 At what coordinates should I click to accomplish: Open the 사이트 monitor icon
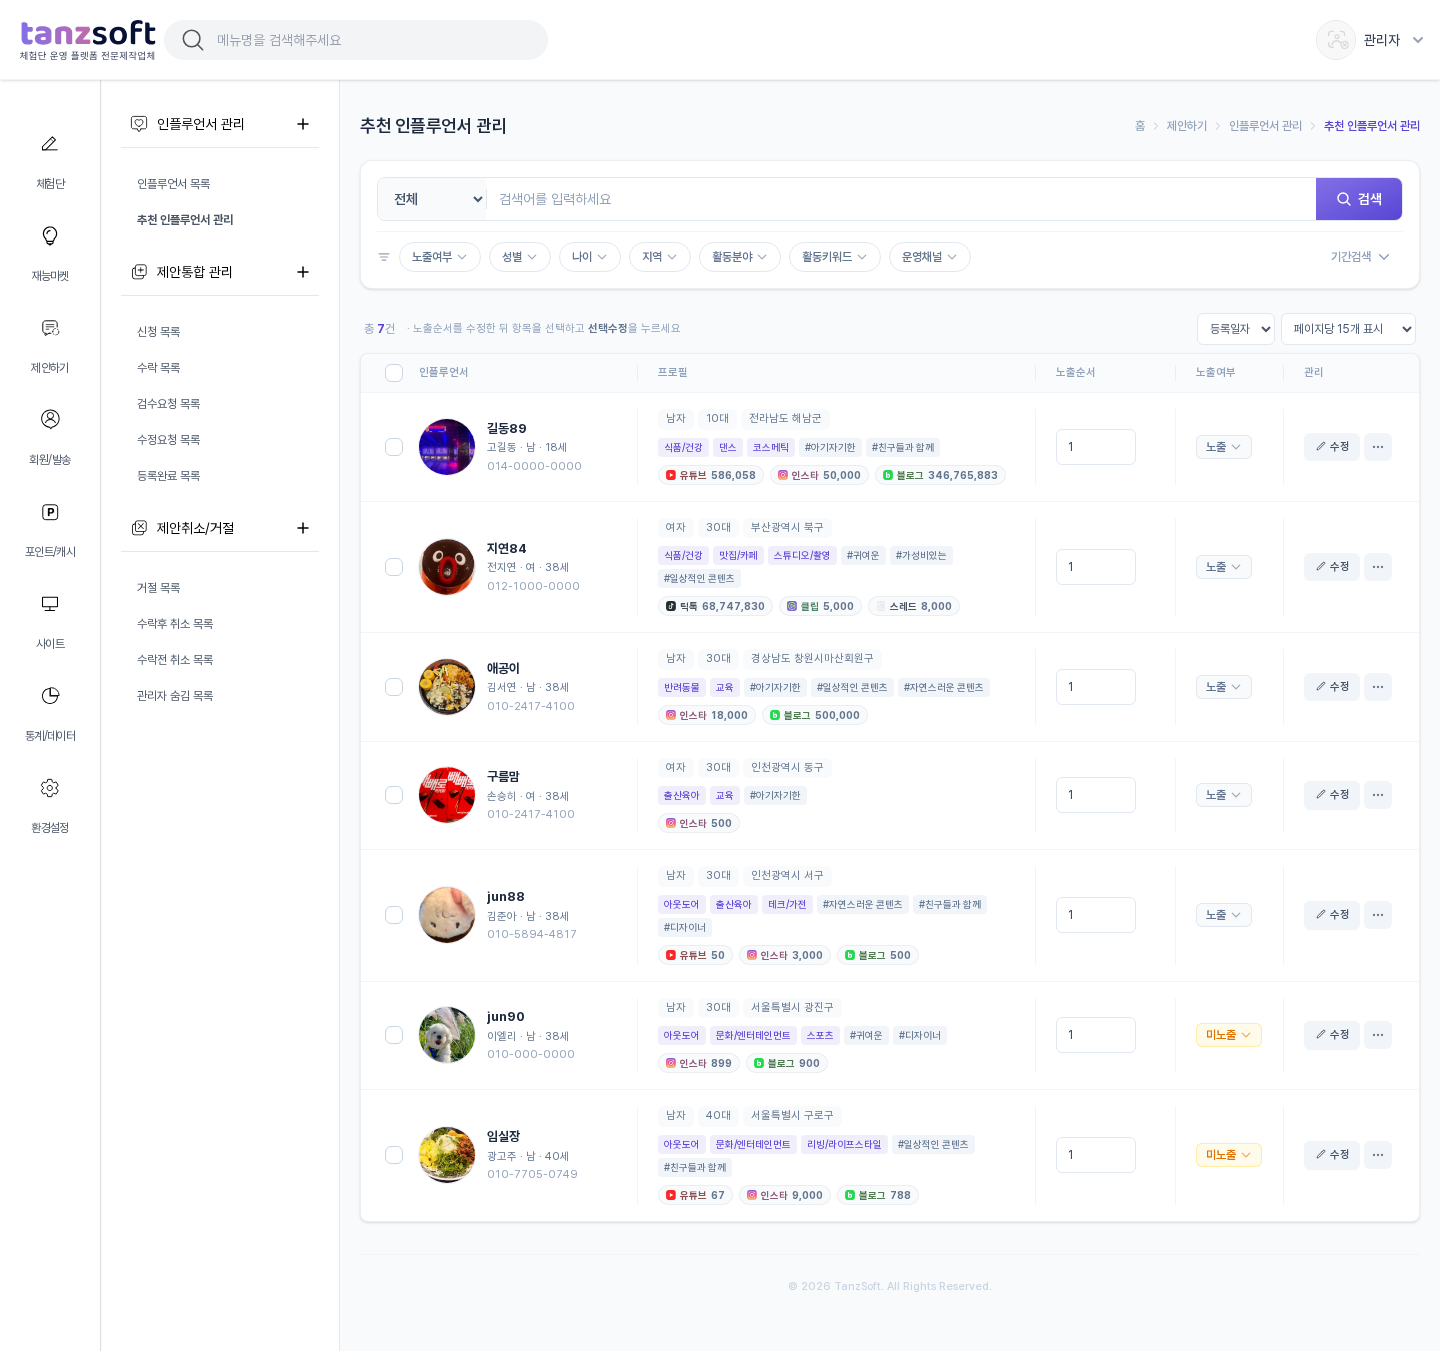[x=50, y=604]
